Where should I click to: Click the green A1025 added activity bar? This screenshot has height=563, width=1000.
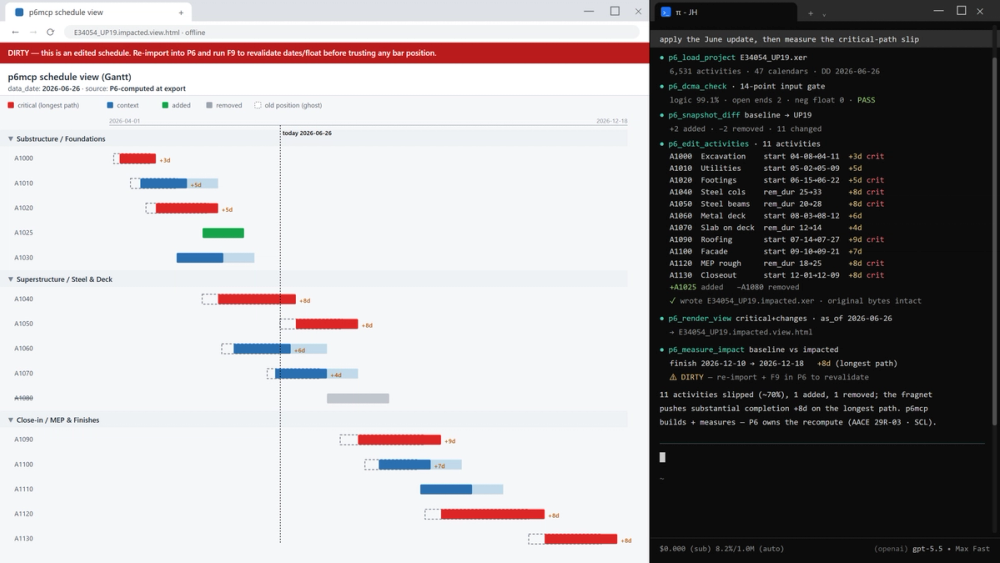[223, 233]
